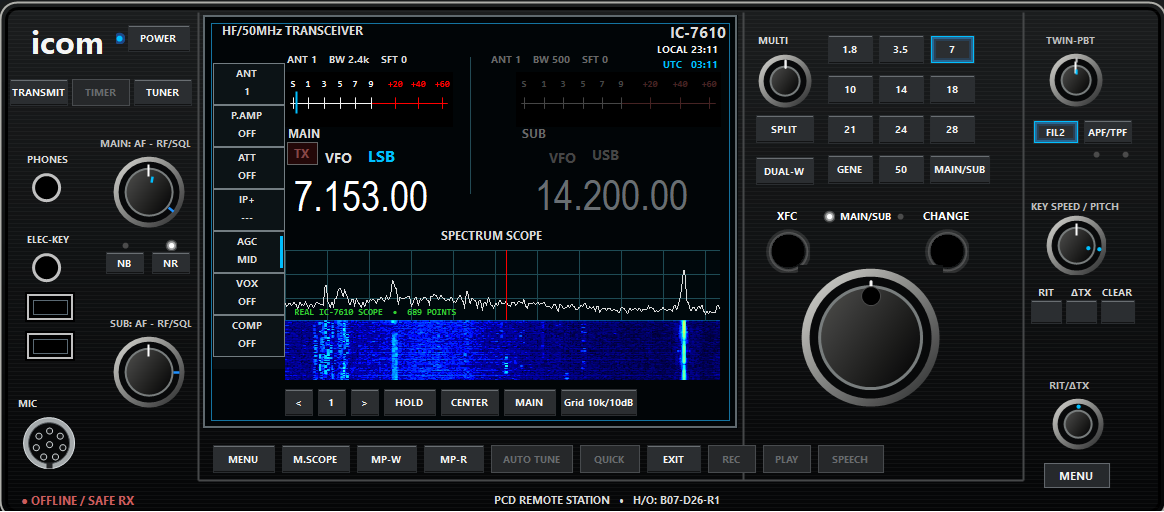Toggle SPLIT operation
Image resolution: width=1164 pixels, height=512 pixels.
tap(785, 129)
